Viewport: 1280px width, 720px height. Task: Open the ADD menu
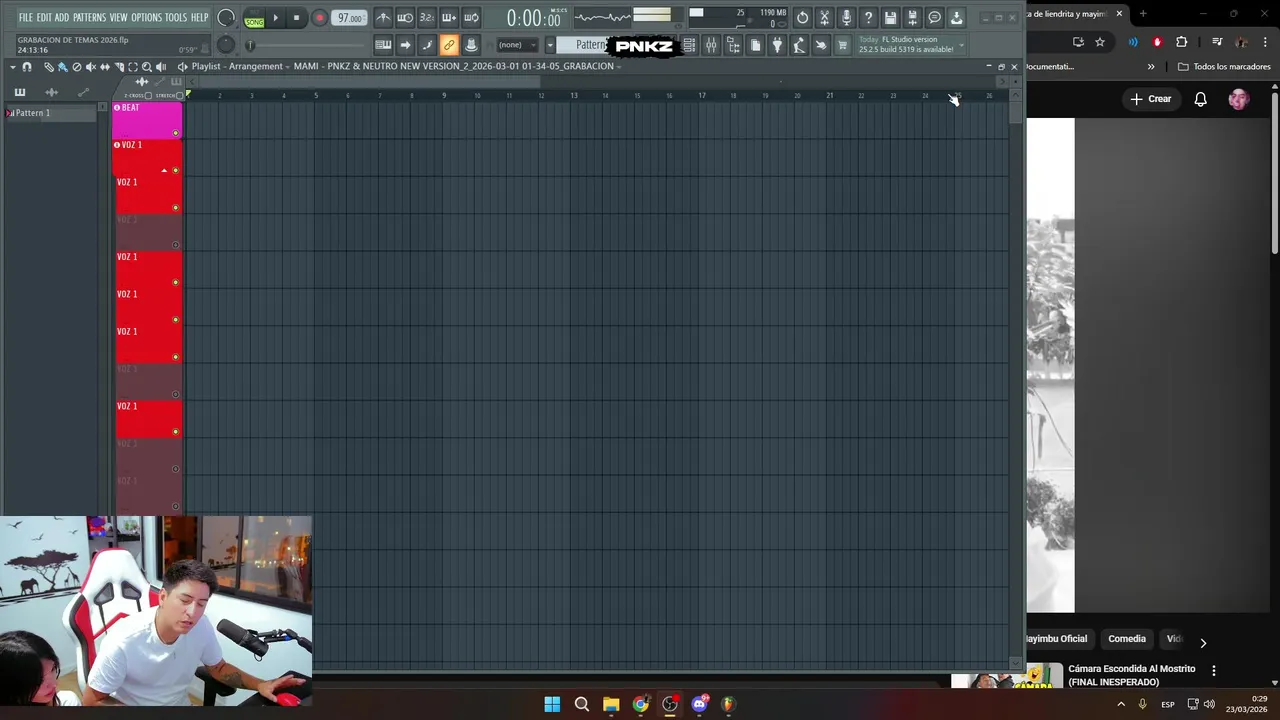coord(62,17)
